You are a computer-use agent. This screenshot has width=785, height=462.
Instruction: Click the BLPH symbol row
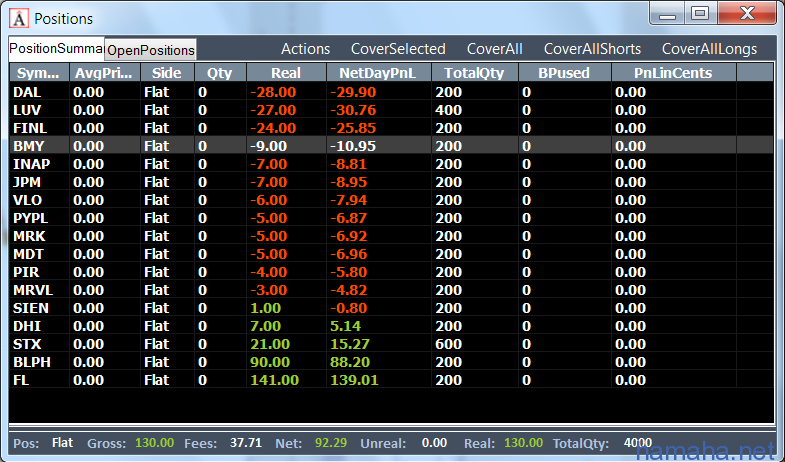(x=29, y=362)
